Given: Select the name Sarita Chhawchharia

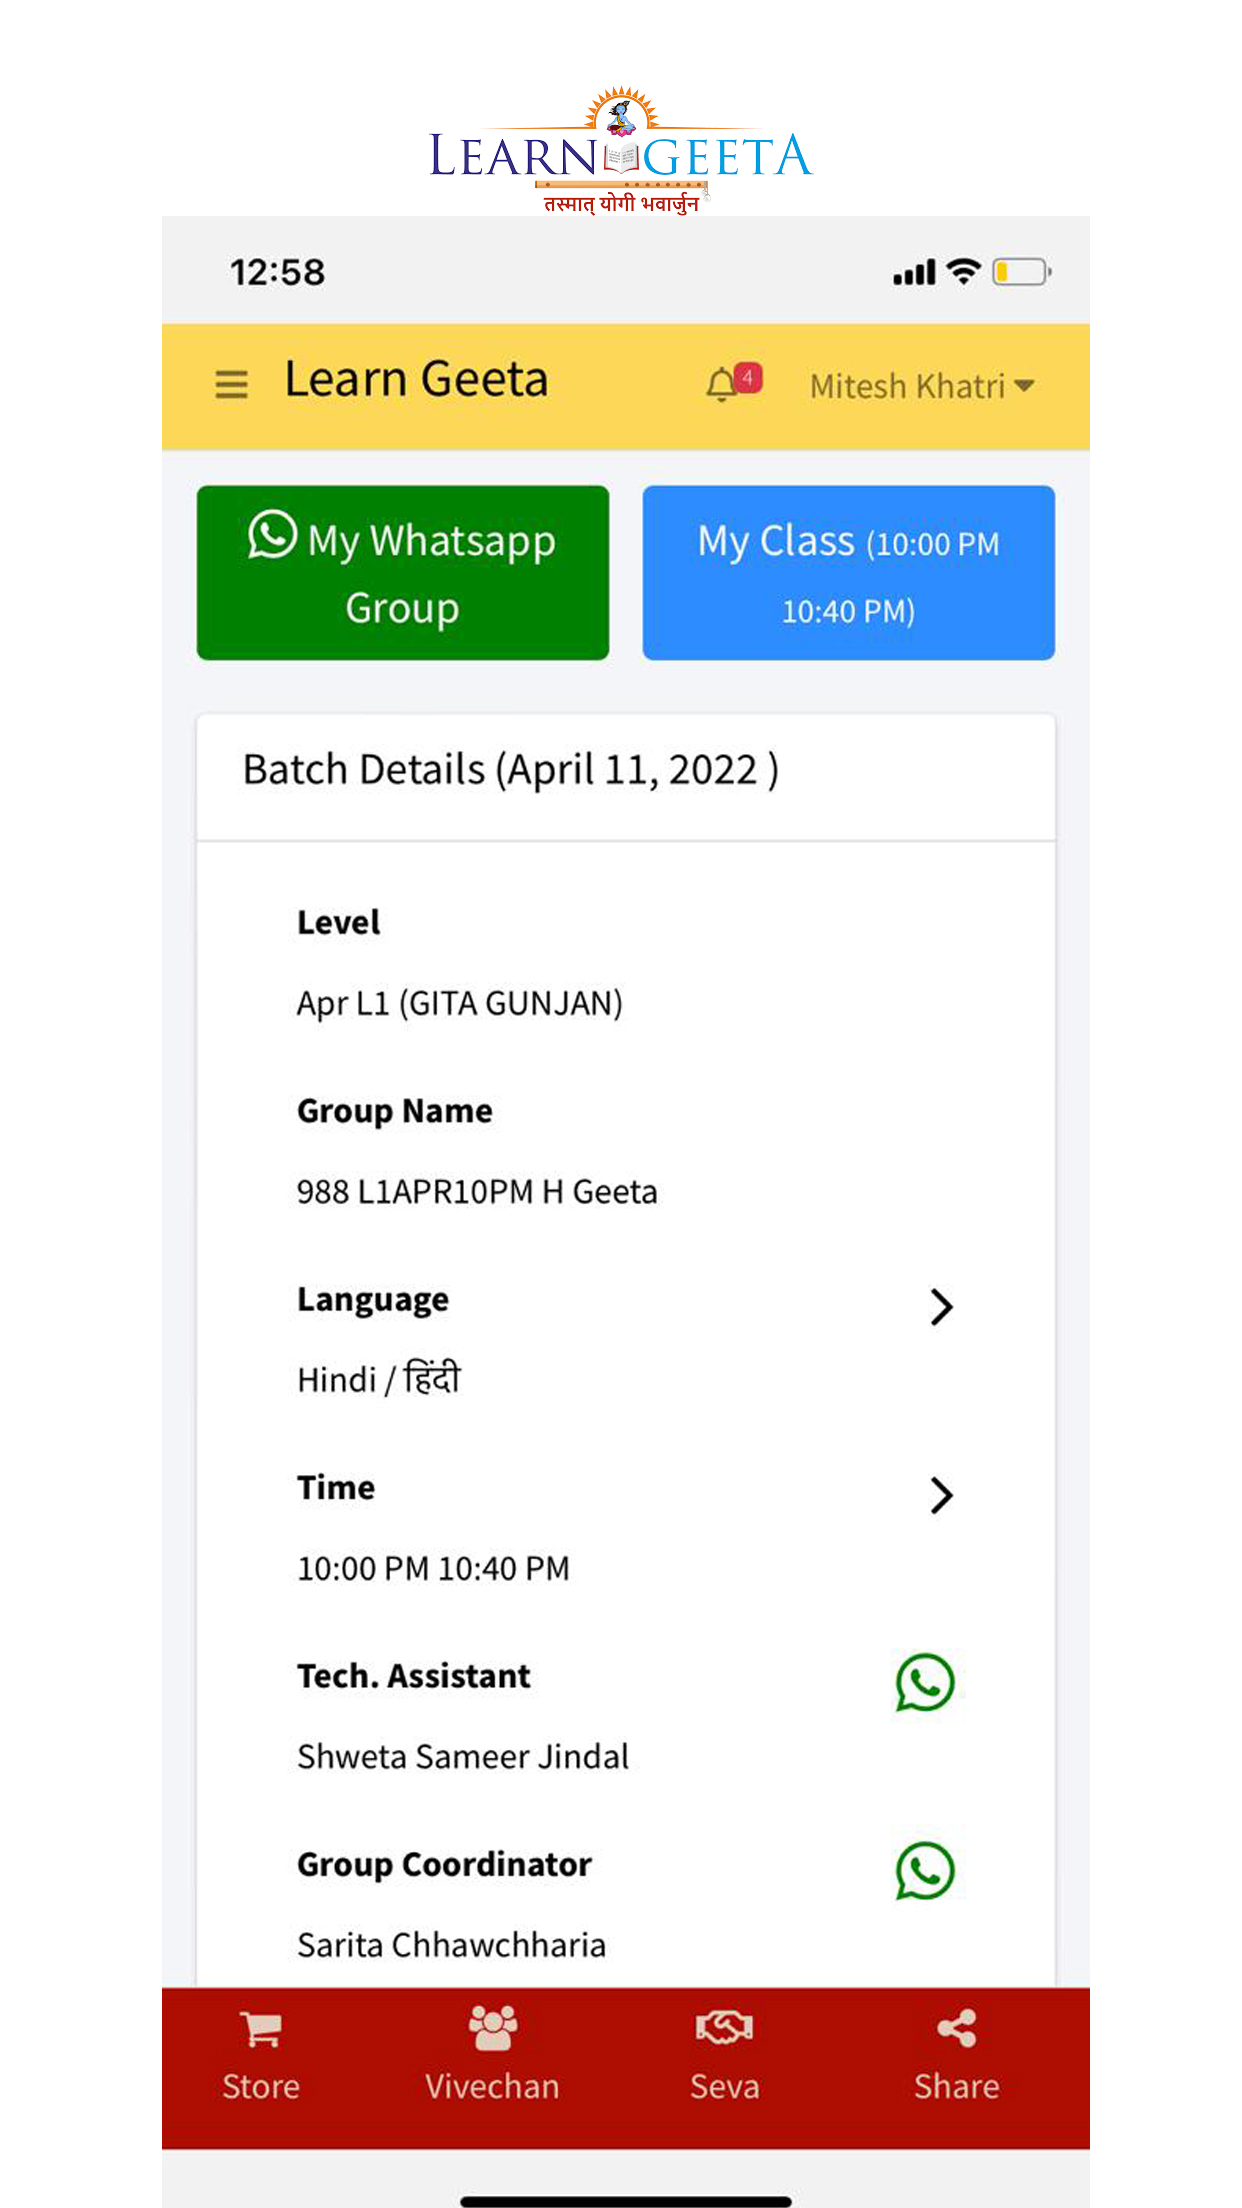Looking at the screenshot, I should tap(452, 1945).
